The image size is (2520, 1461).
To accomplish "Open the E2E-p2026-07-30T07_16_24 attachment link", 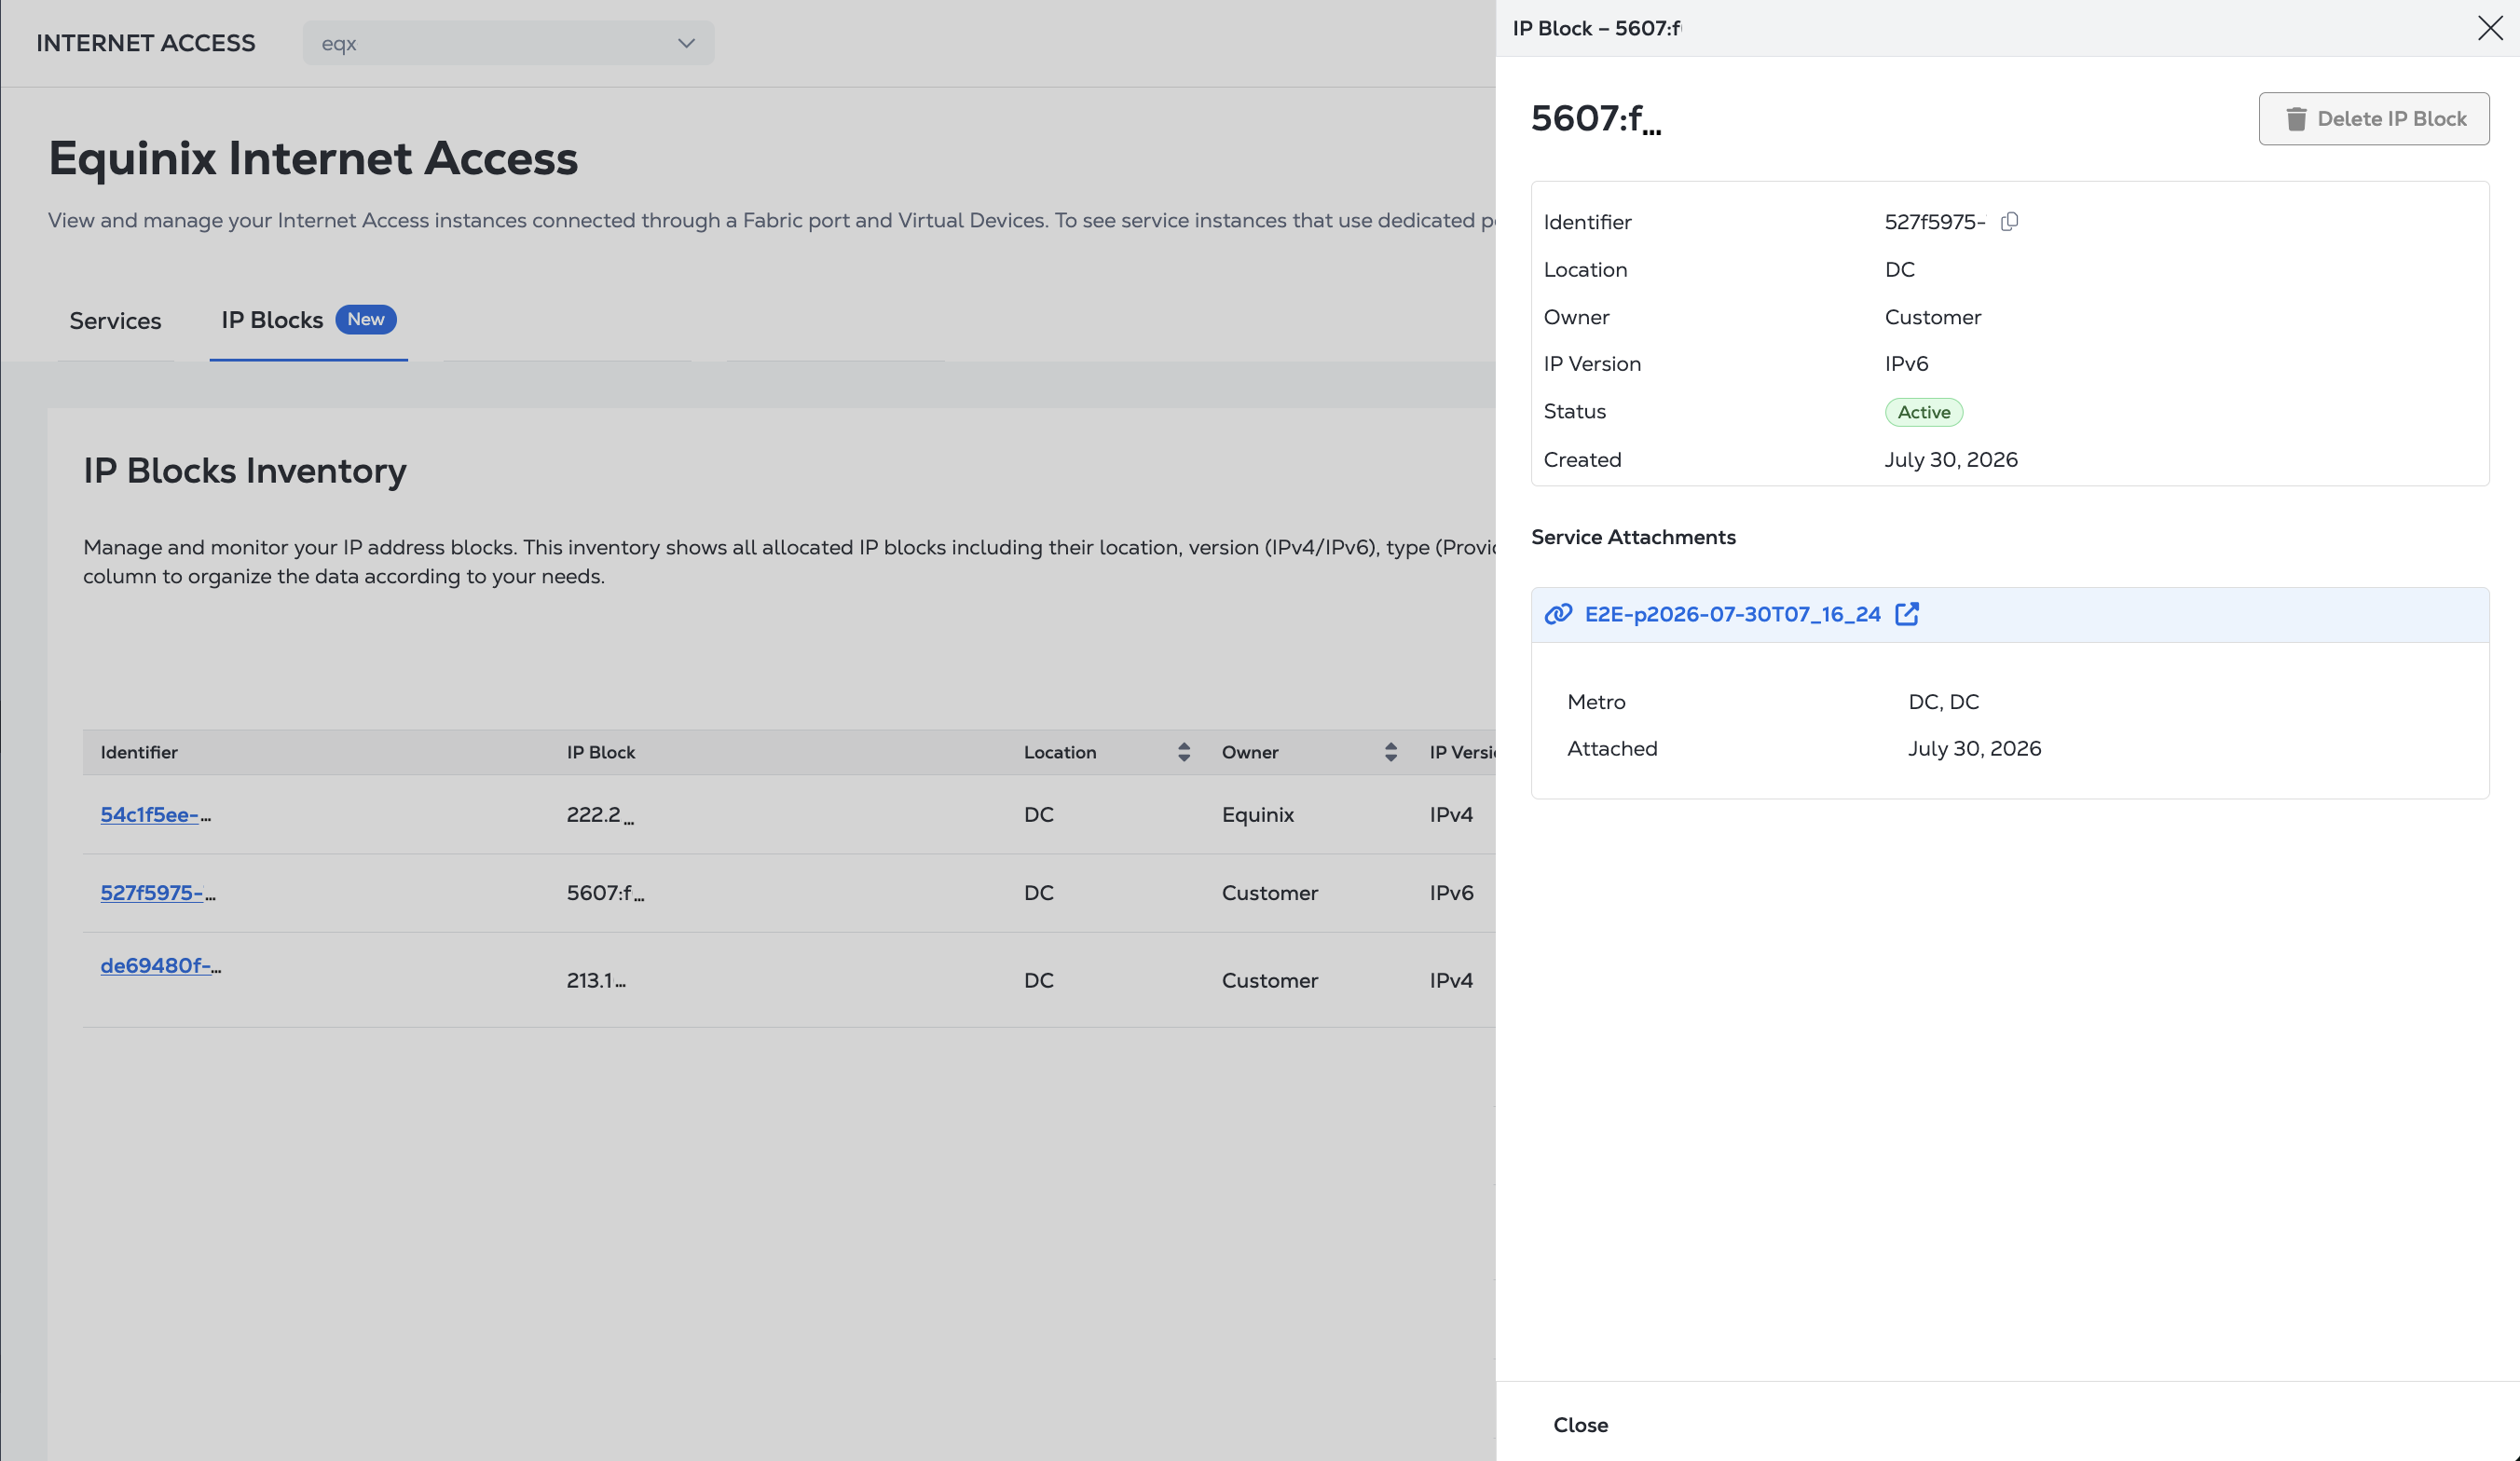I will pos(1732,614).
